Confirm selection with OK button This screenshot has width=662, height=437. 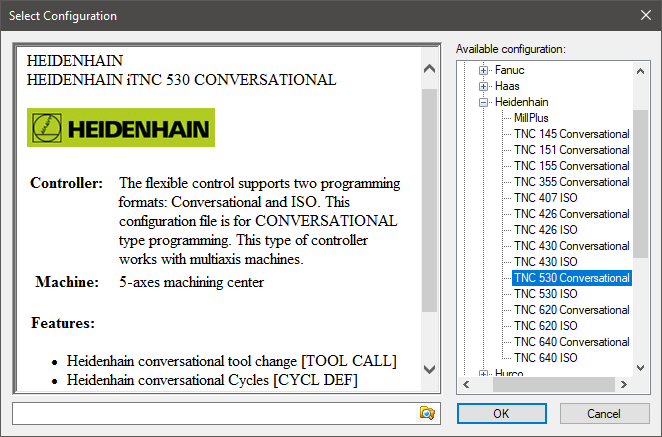click(502, 413)
